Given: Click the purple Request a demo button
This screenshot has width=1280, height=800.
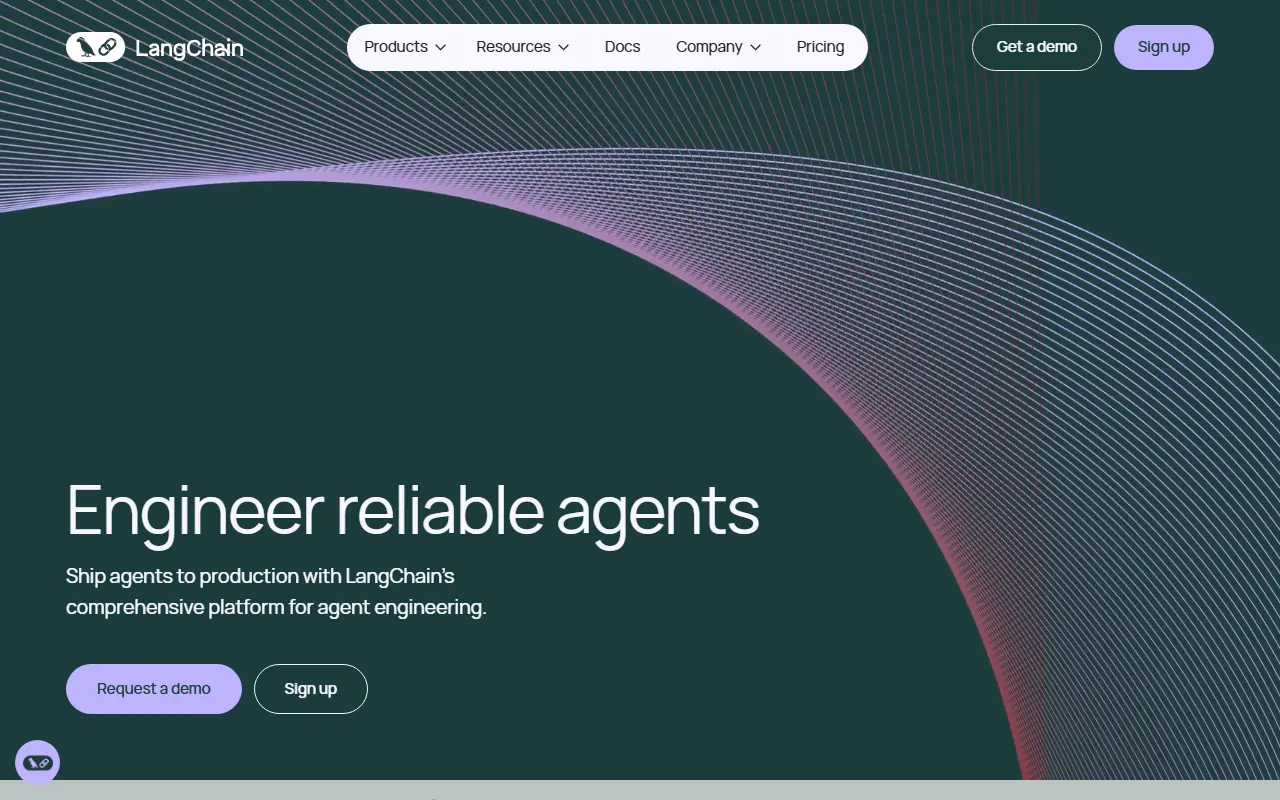Looking at the screenshot, I should 154,689.
